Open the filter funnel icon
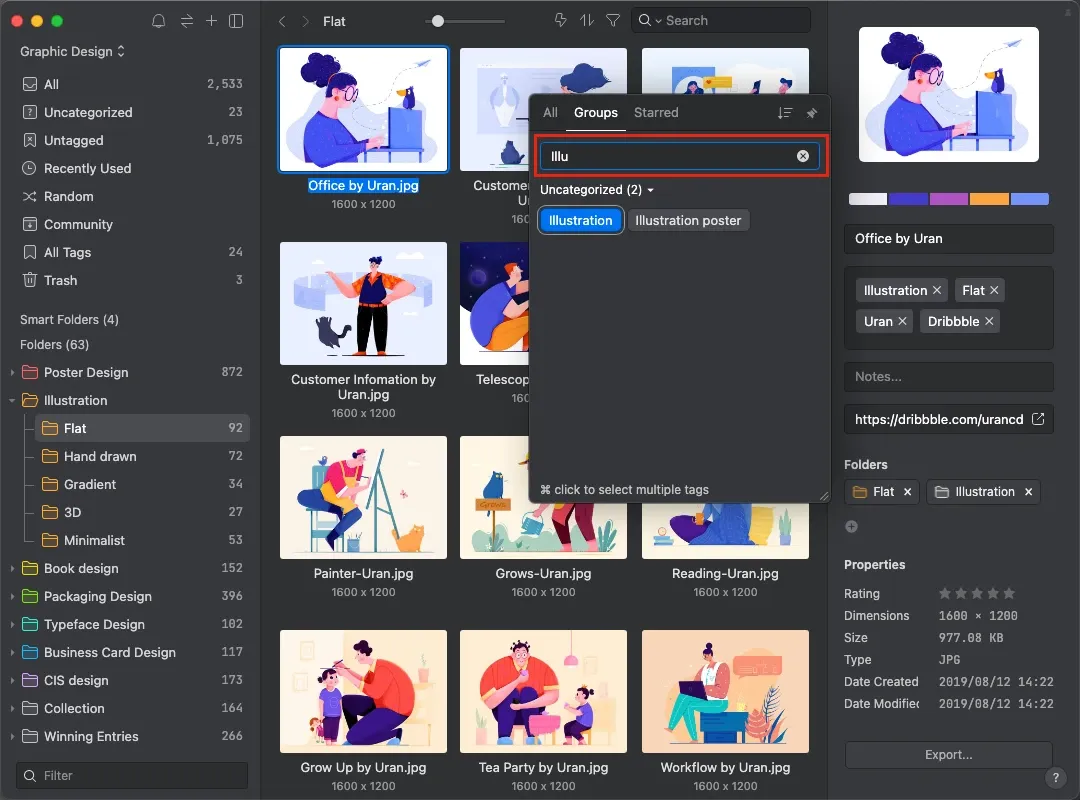 (x=613, y=20)
